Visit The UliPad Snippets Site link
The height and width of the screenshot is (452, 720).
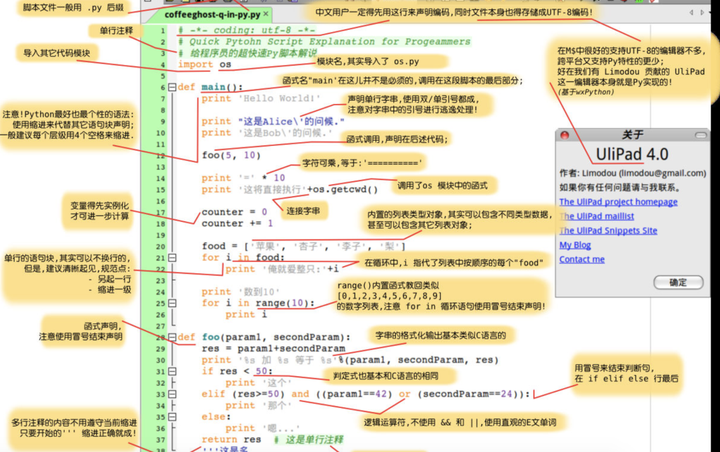pos(608,231)
